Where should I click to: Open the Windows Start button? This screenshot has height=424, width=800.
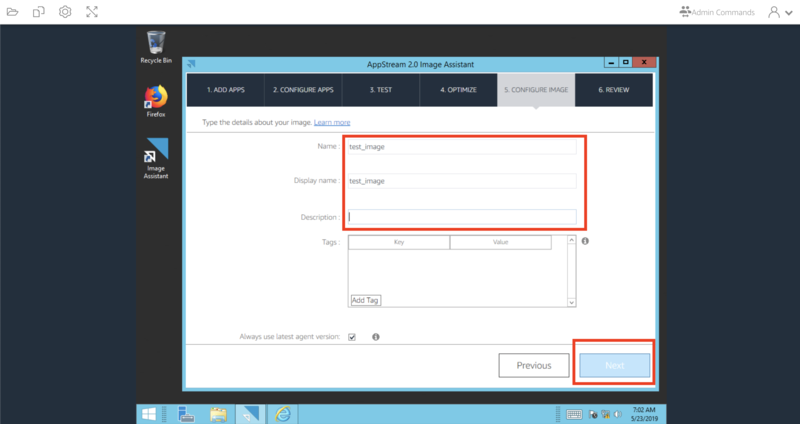coord(149,414)
